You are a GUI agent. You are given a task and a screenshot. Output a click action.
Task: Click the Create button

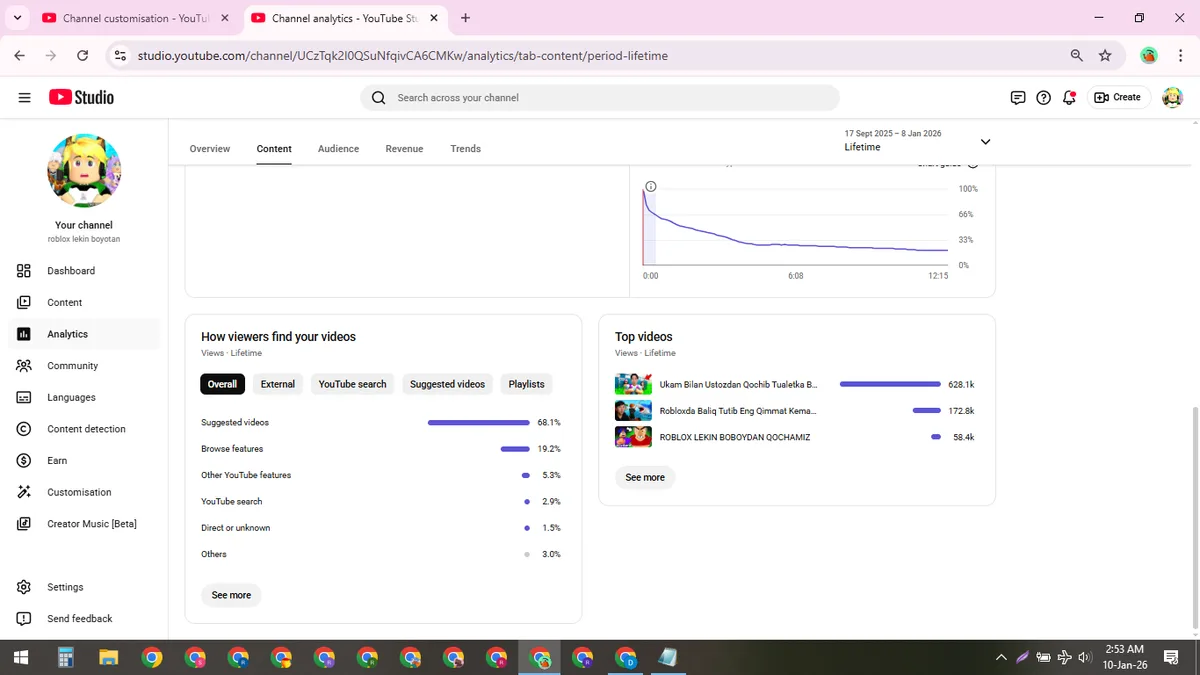pyautogui.click(x=1118, y=97)
